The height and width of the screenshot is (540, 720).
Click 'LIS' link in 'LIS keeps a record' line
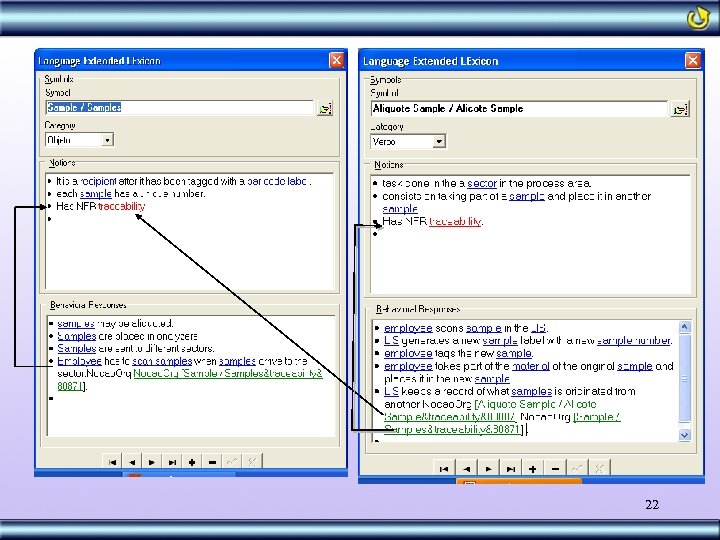click(391, 391)
